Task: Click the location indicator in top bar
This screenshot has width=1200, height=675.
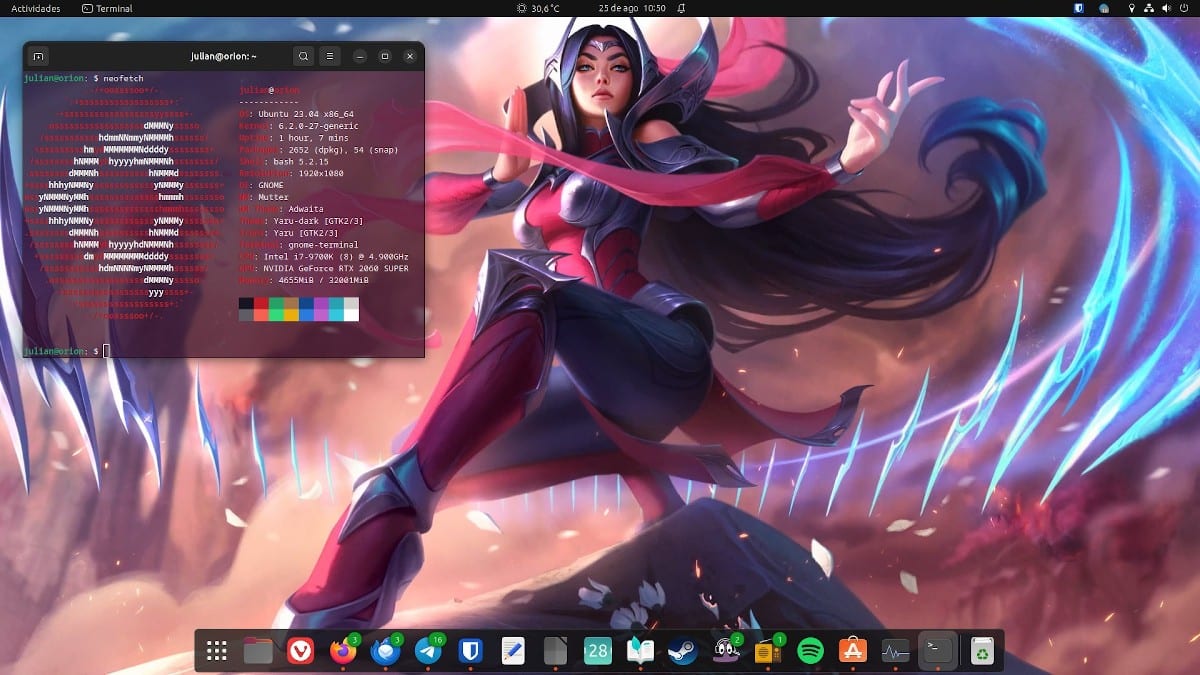Action: tap(1132, 8)
